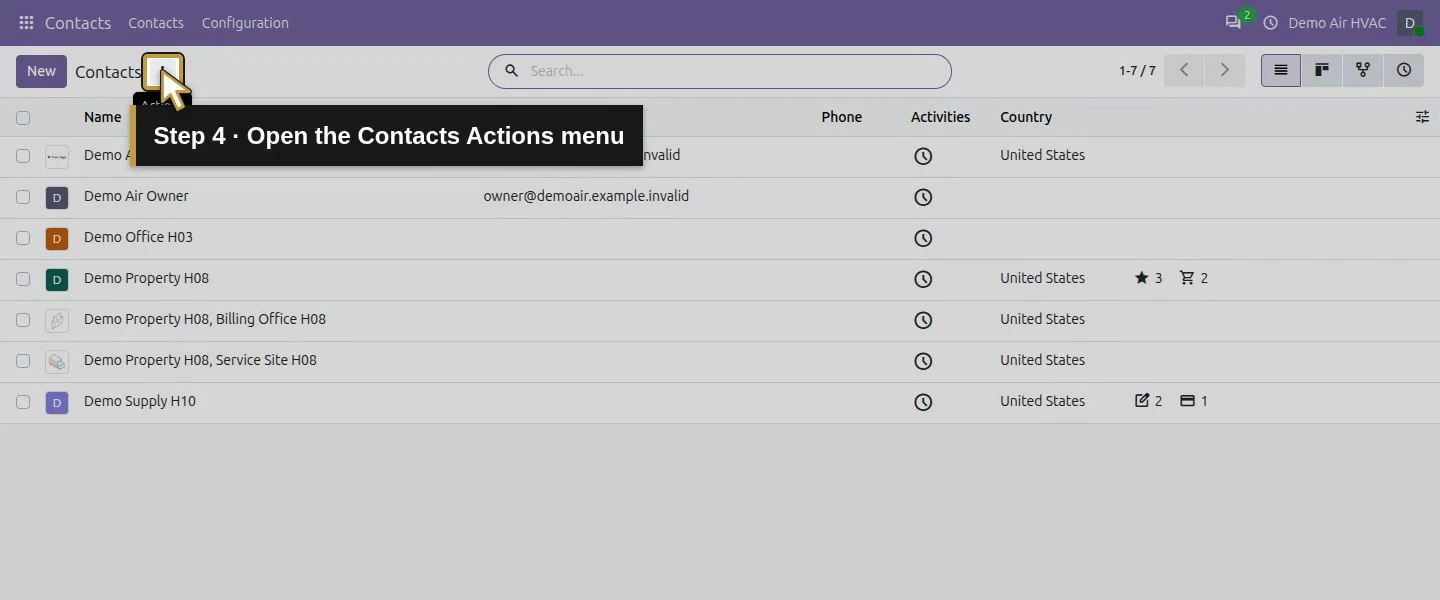Open the activity clock for Demo Office H03

[923, 238]
